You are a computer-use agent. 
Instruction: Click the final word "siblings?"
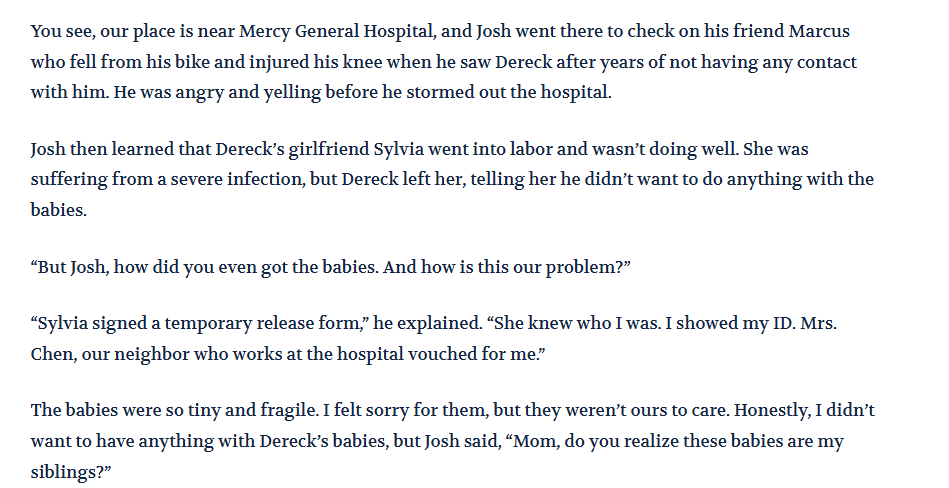(x=70, y=472)
